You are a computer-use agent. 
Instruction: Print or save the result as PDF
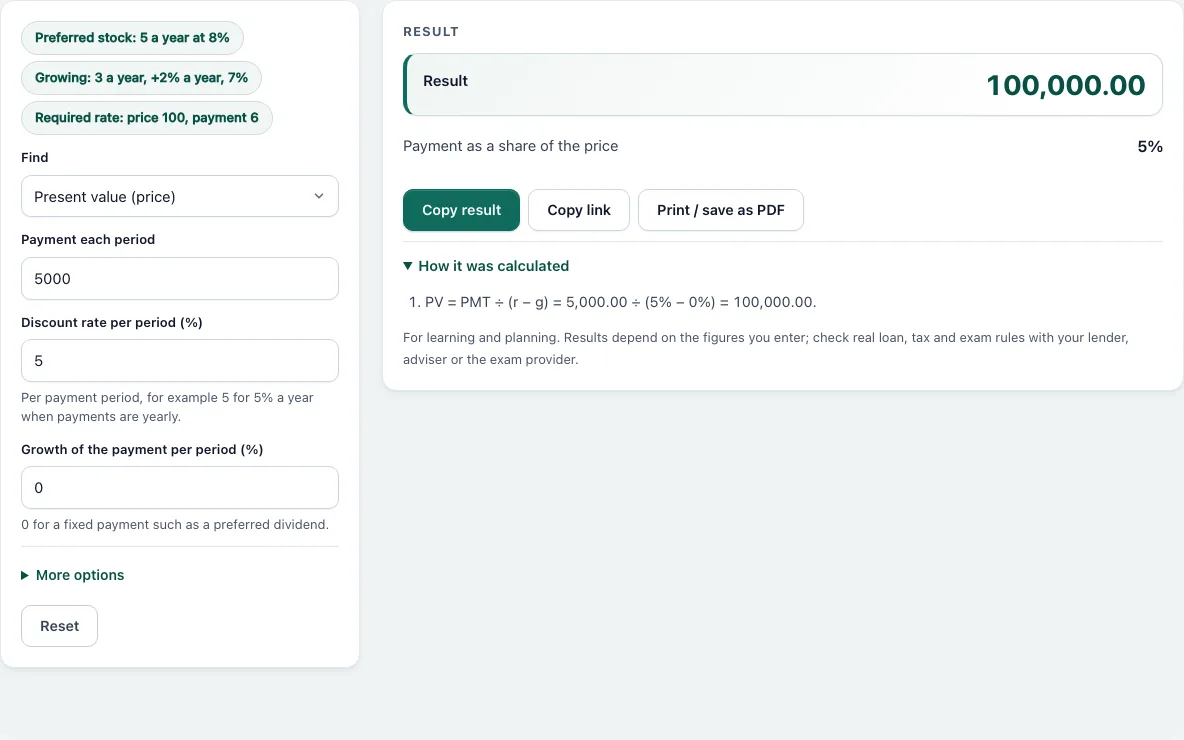[720, 210]
